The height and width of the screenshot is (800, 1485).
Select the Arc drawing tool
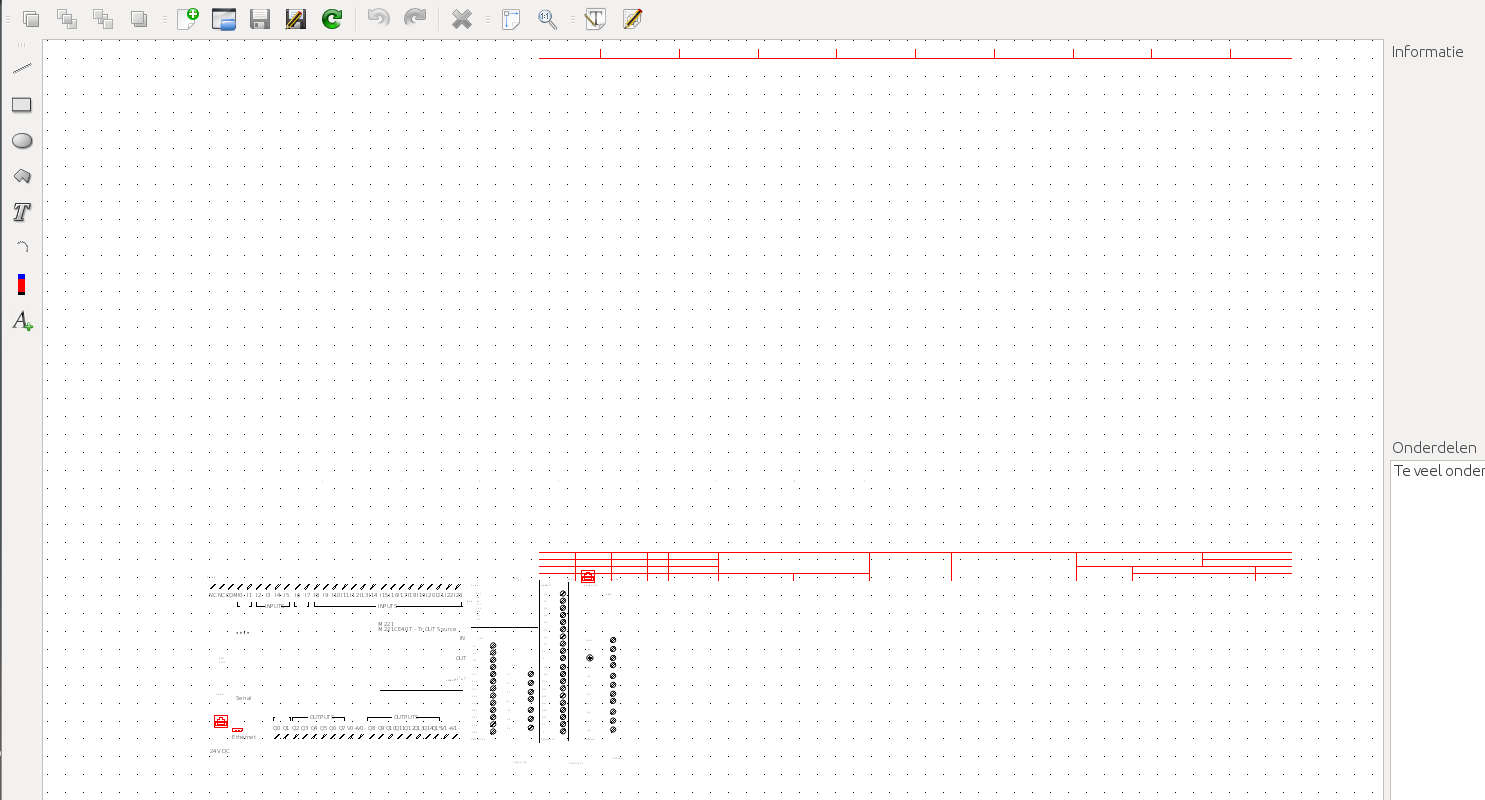22,248
